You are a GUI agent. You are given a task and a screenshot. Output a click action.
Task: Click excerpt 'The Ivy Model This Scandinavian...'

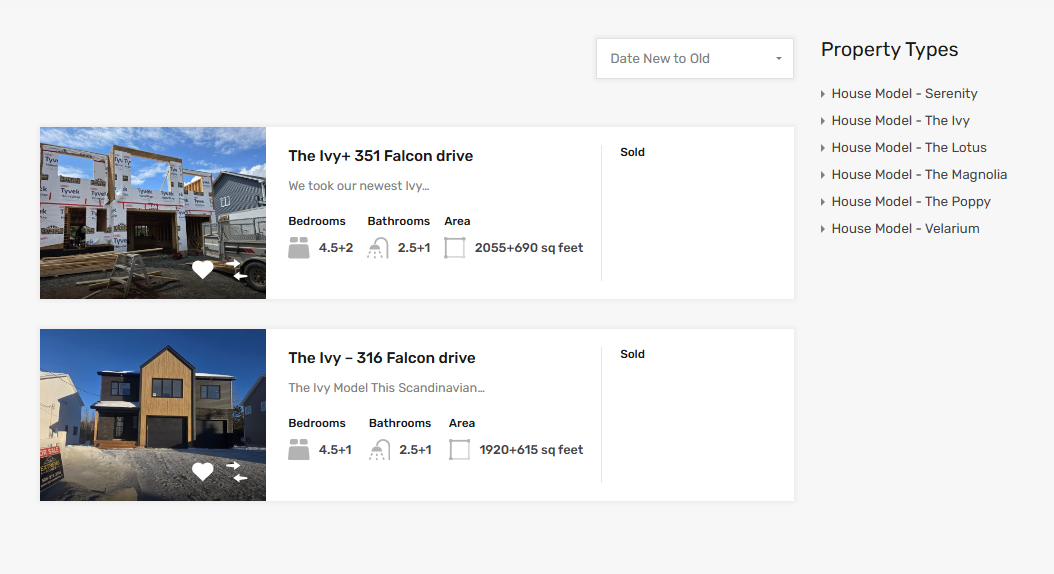387,388
